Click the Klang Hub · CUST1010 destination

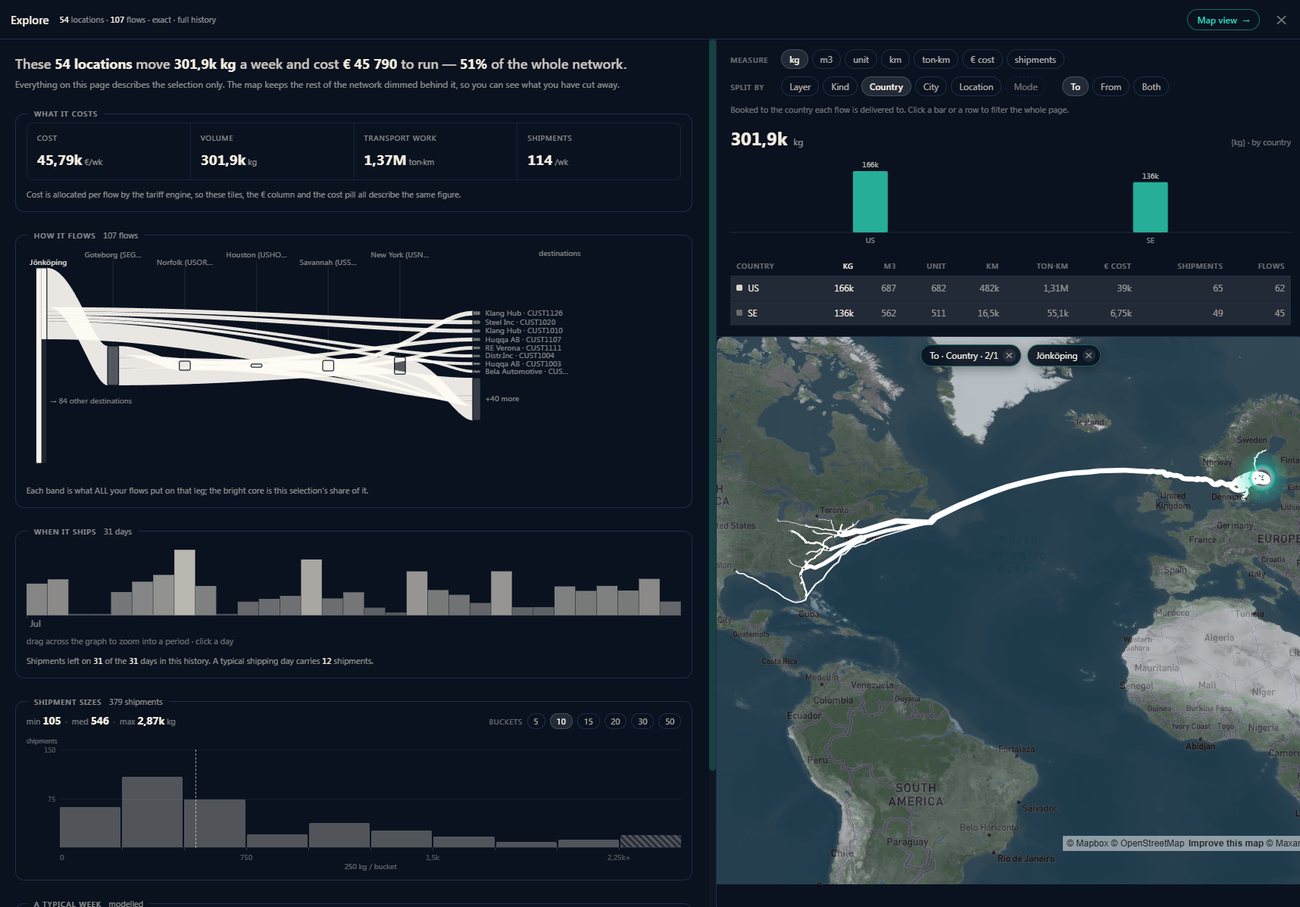tap(523, 330)
